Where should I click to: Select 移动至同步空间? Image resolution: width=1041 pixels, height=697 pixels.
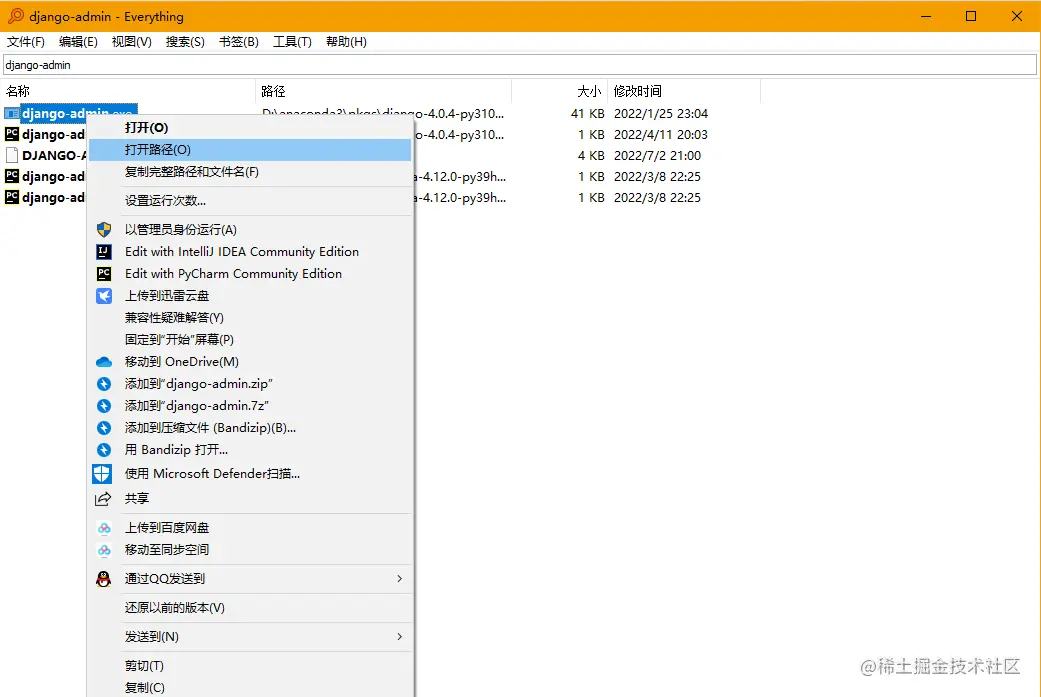coord(250,550)
